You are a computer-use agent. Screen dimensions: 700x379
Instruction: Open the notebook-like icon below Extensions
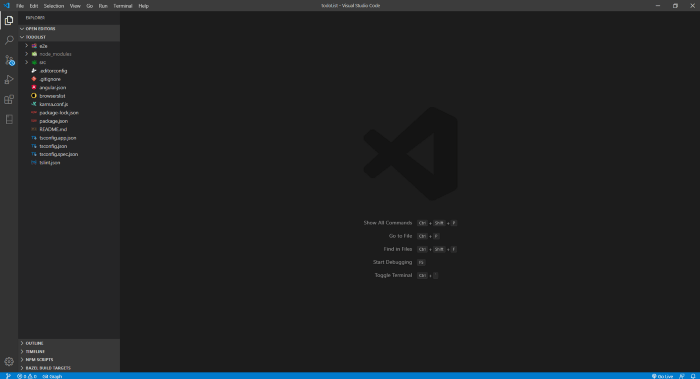(x=9, y=119)
